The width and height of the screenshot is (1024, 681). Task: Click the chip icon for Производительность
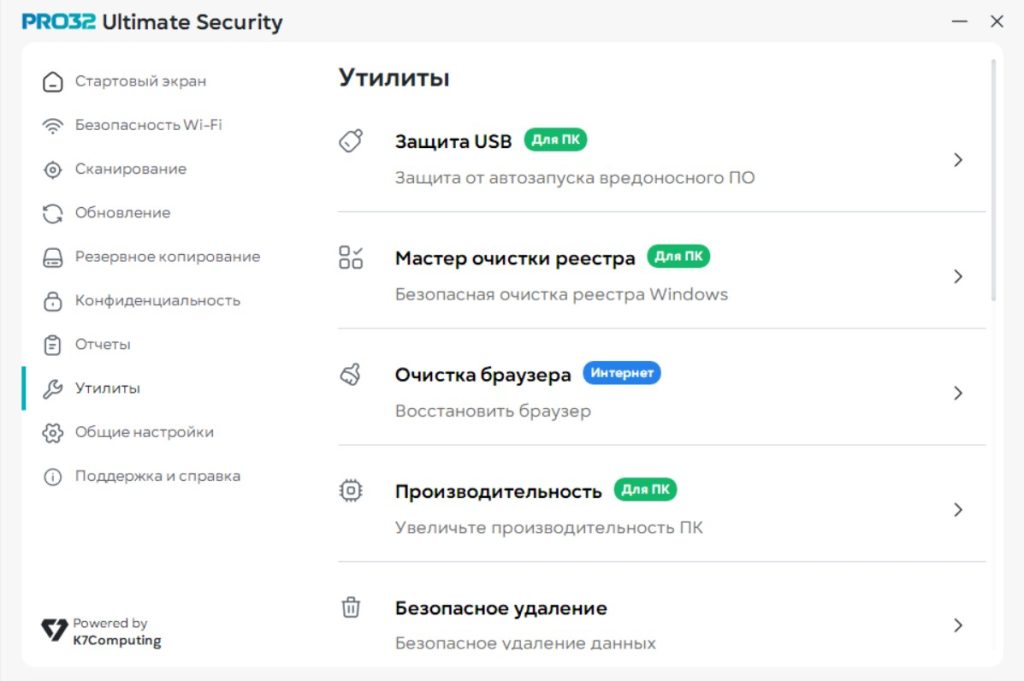point(350,491)
